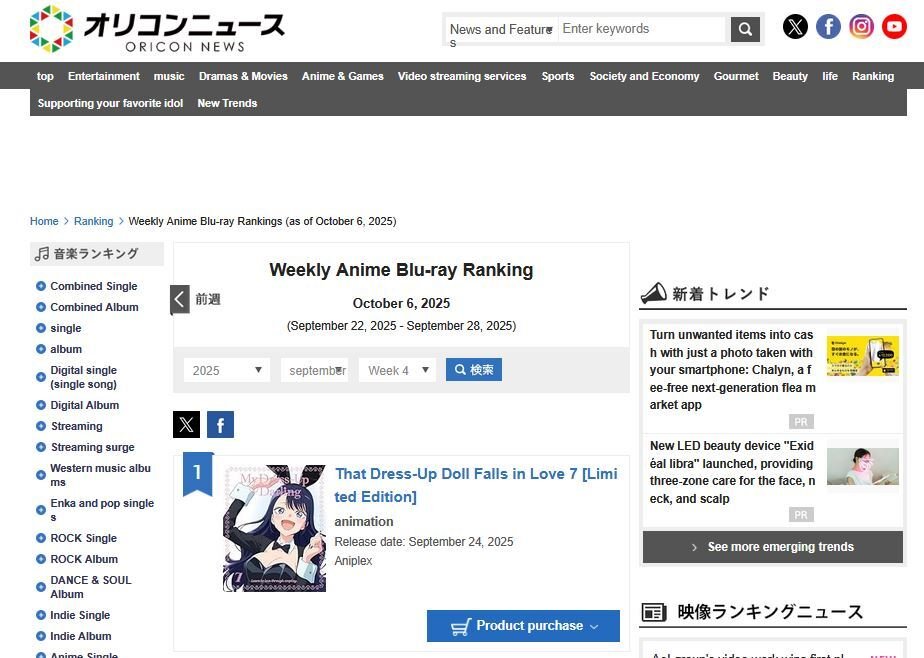Open Streaming surge ranking in sidebar
This screenshot has width=924, height=658.
click(x=93, y=447)
